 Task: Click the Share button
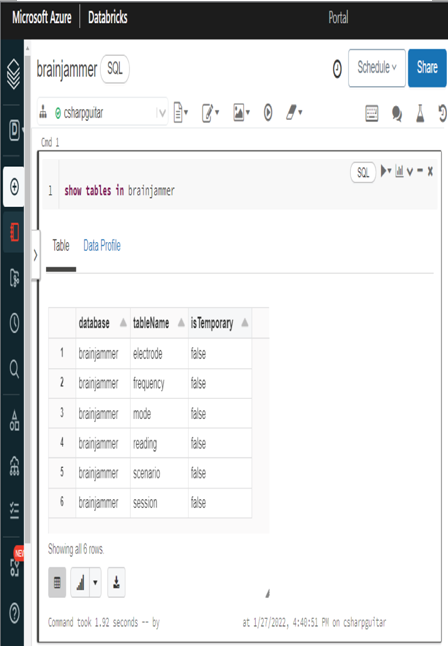click(427, 68)
